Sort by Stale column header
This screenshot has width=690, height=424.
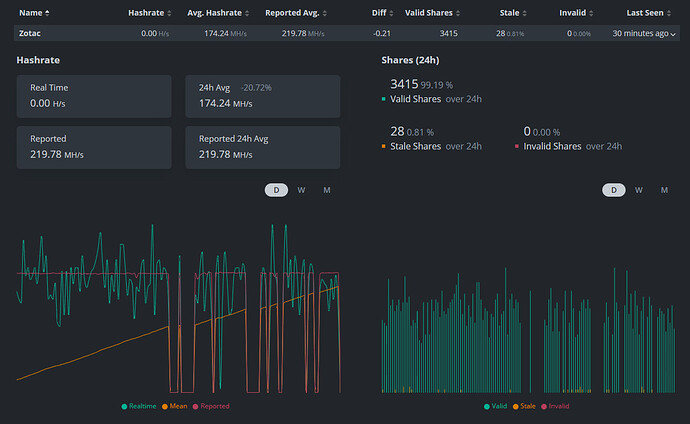tap(513, 13)
